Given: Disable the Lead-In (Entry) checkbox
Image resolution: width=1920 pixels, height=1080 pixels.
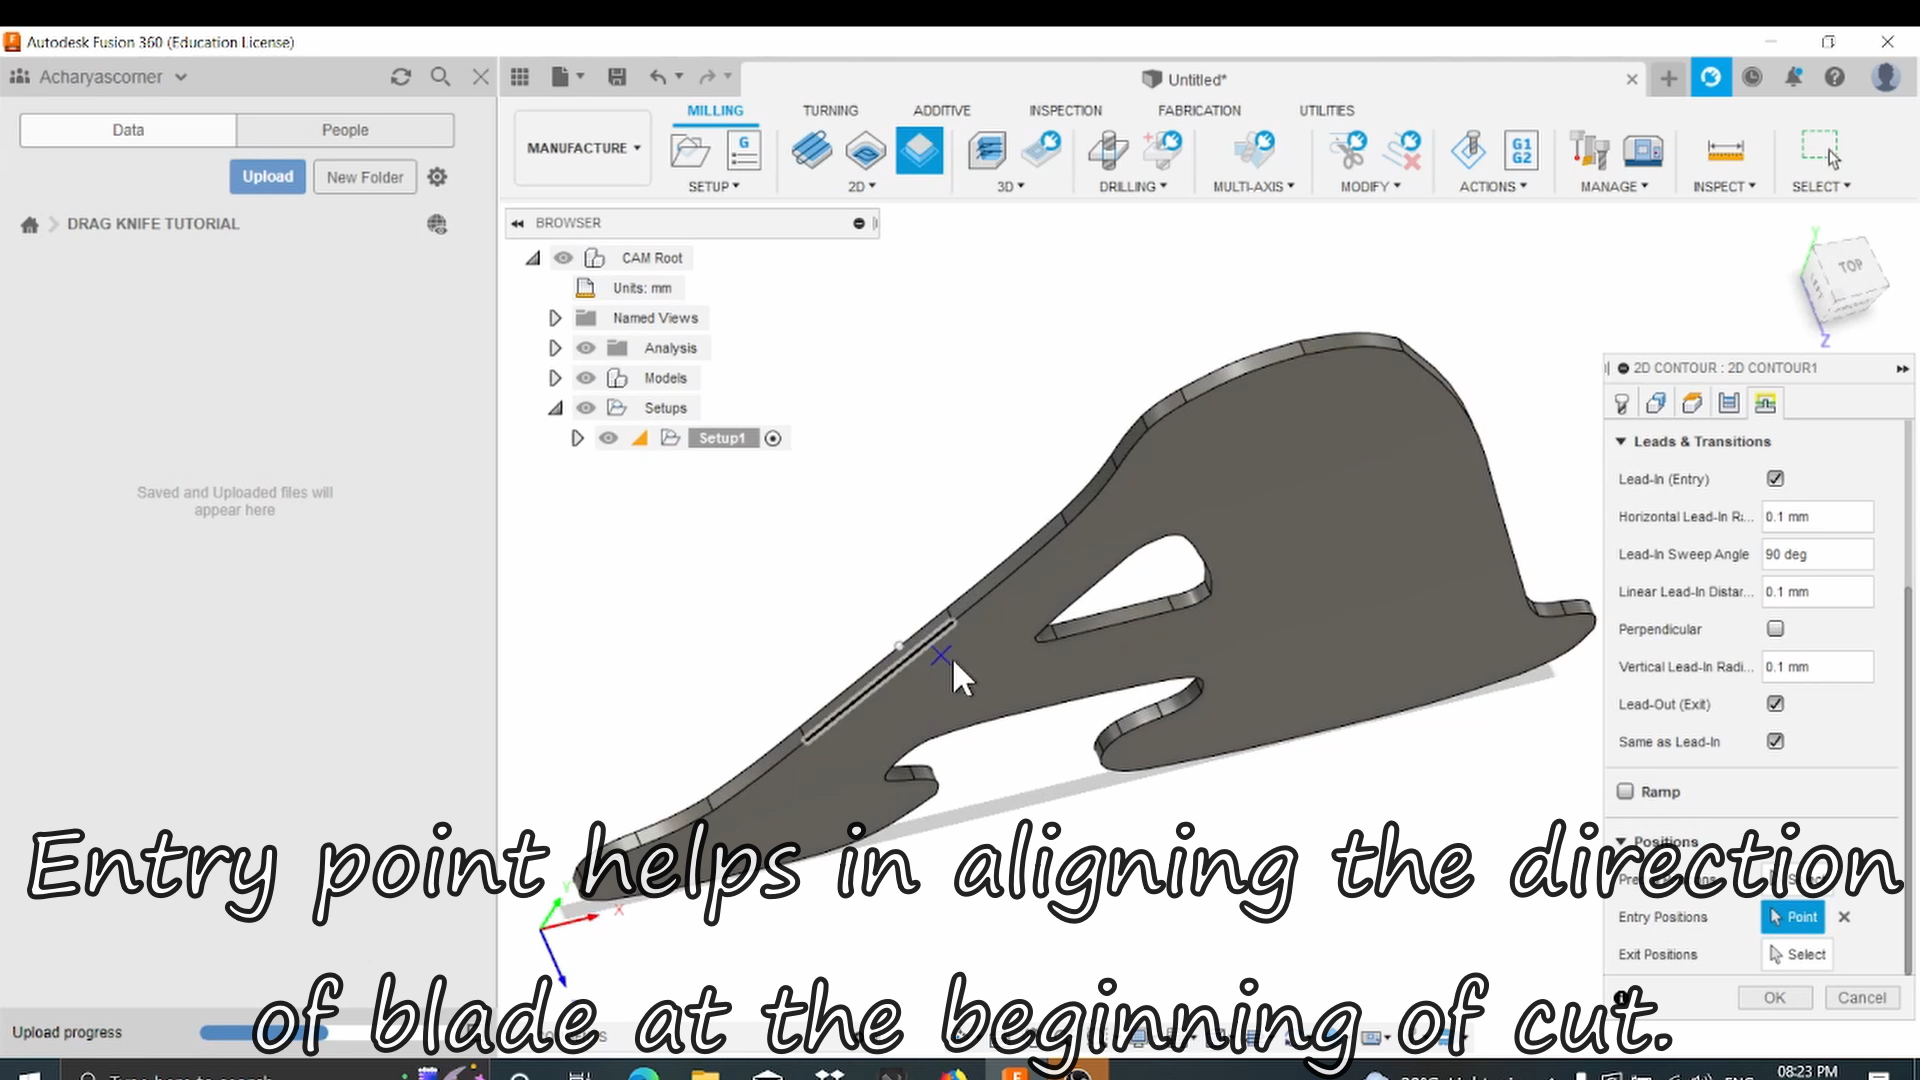Looking at the screenshot, I should (1775, 478).
